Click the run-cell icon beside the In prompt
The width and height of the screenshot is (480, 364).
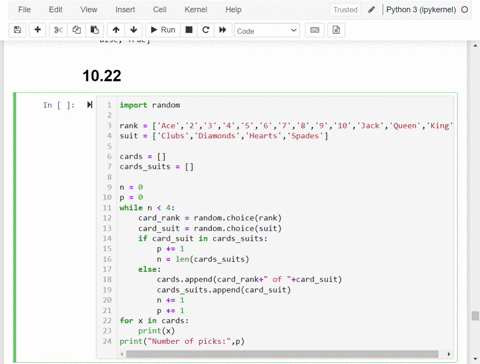tap(89, 105)
